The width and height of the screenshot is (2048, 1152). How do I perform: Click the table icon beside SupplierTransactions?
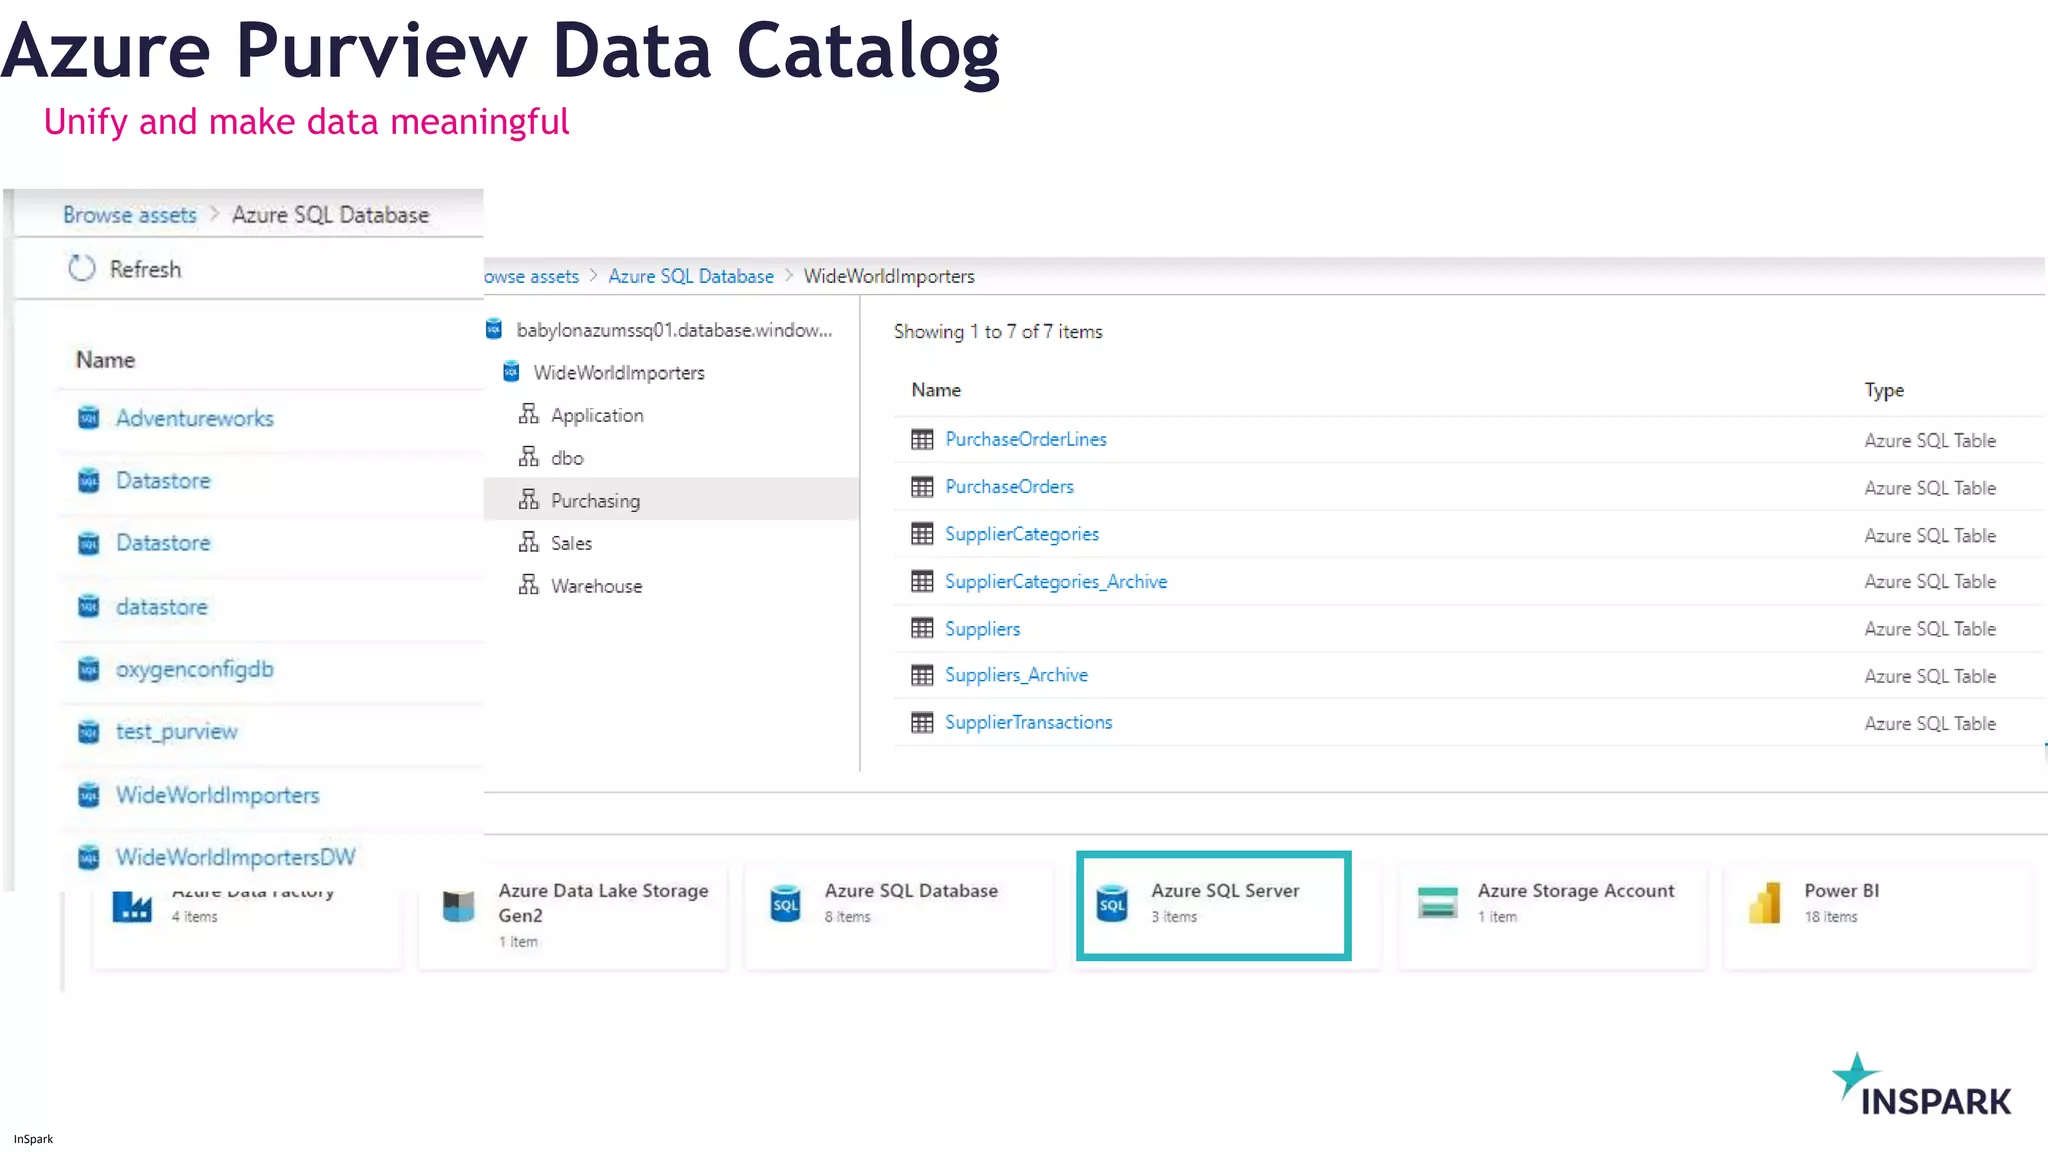pos(922,722)
